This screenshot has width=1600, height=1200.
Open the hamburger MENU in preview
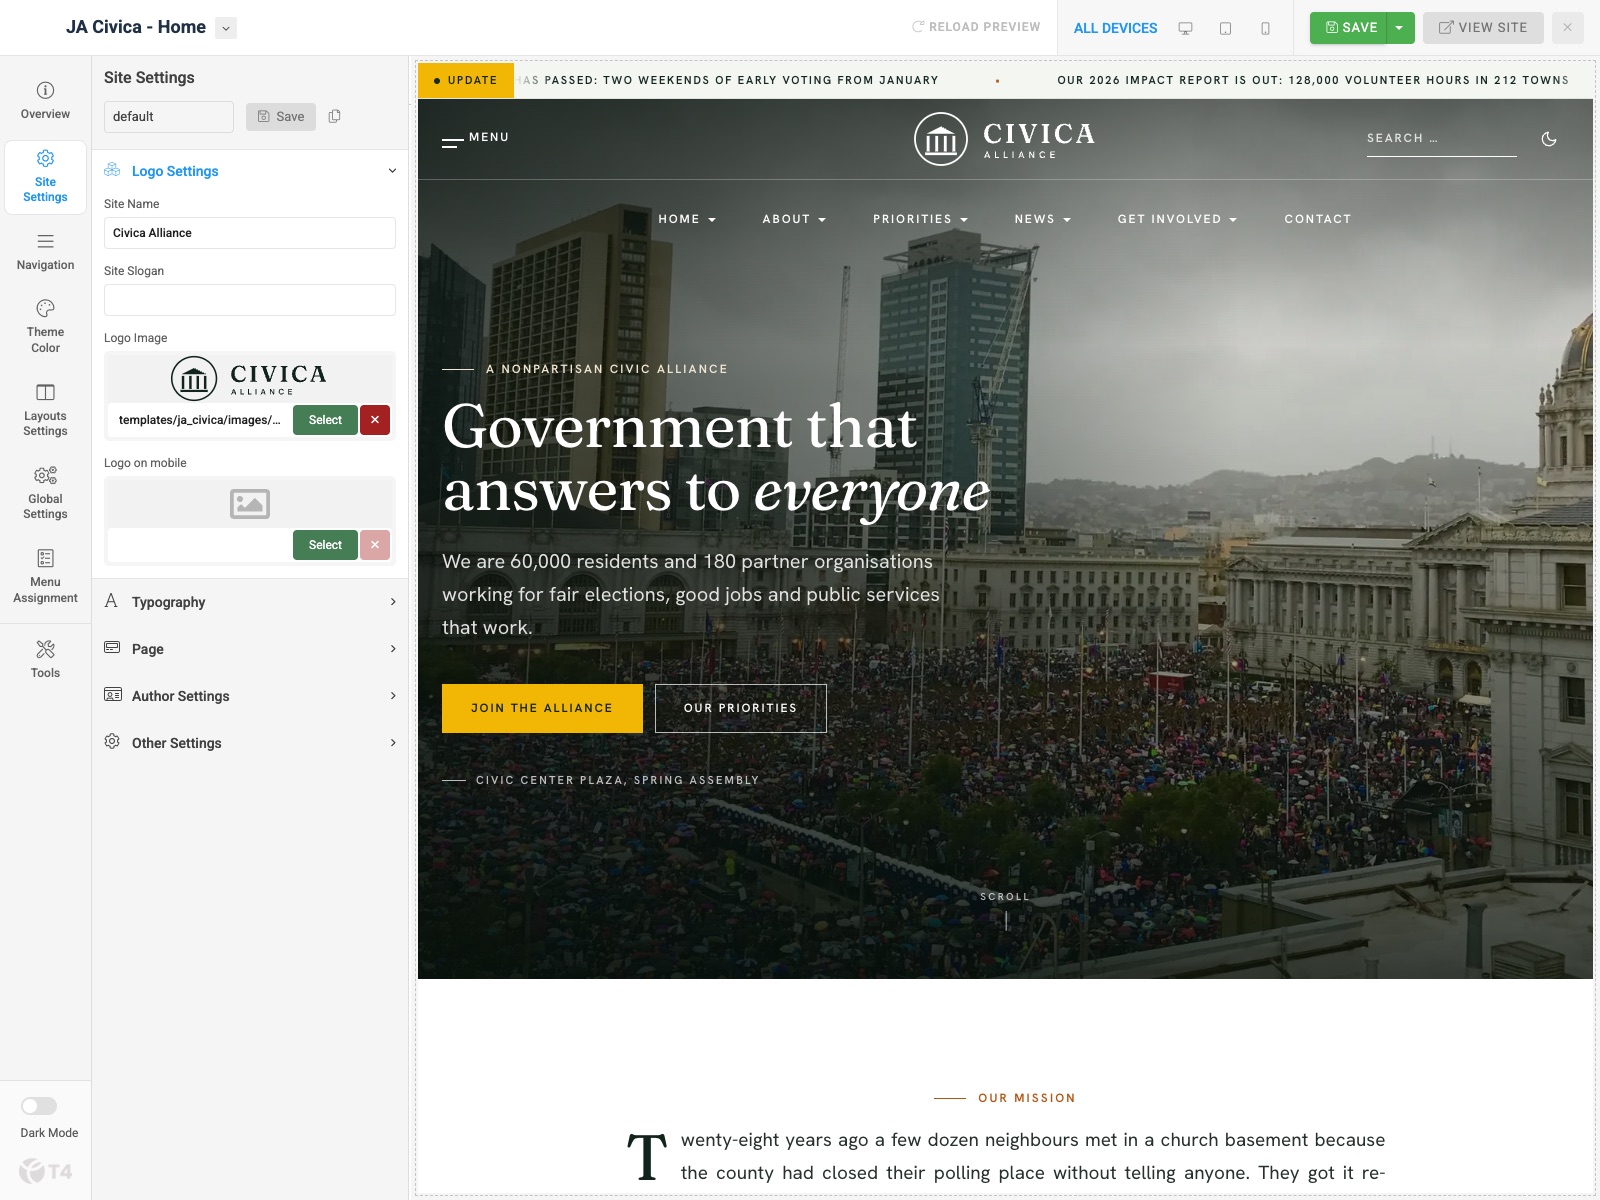(x=475, y=139)
